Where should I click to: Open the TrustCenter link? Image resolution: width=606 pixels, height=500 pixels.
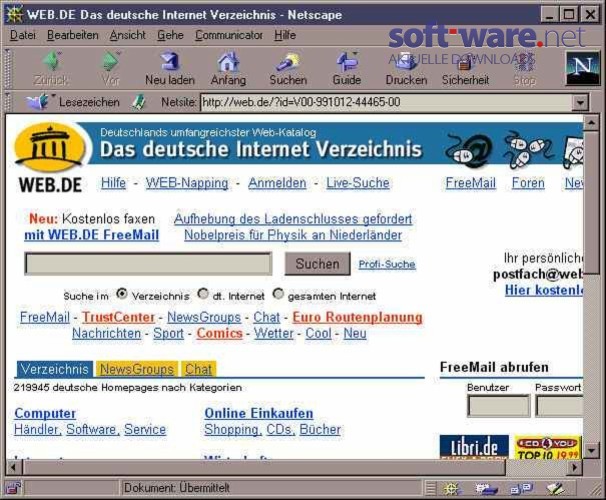pyautogui.click(x=118, y=317)
